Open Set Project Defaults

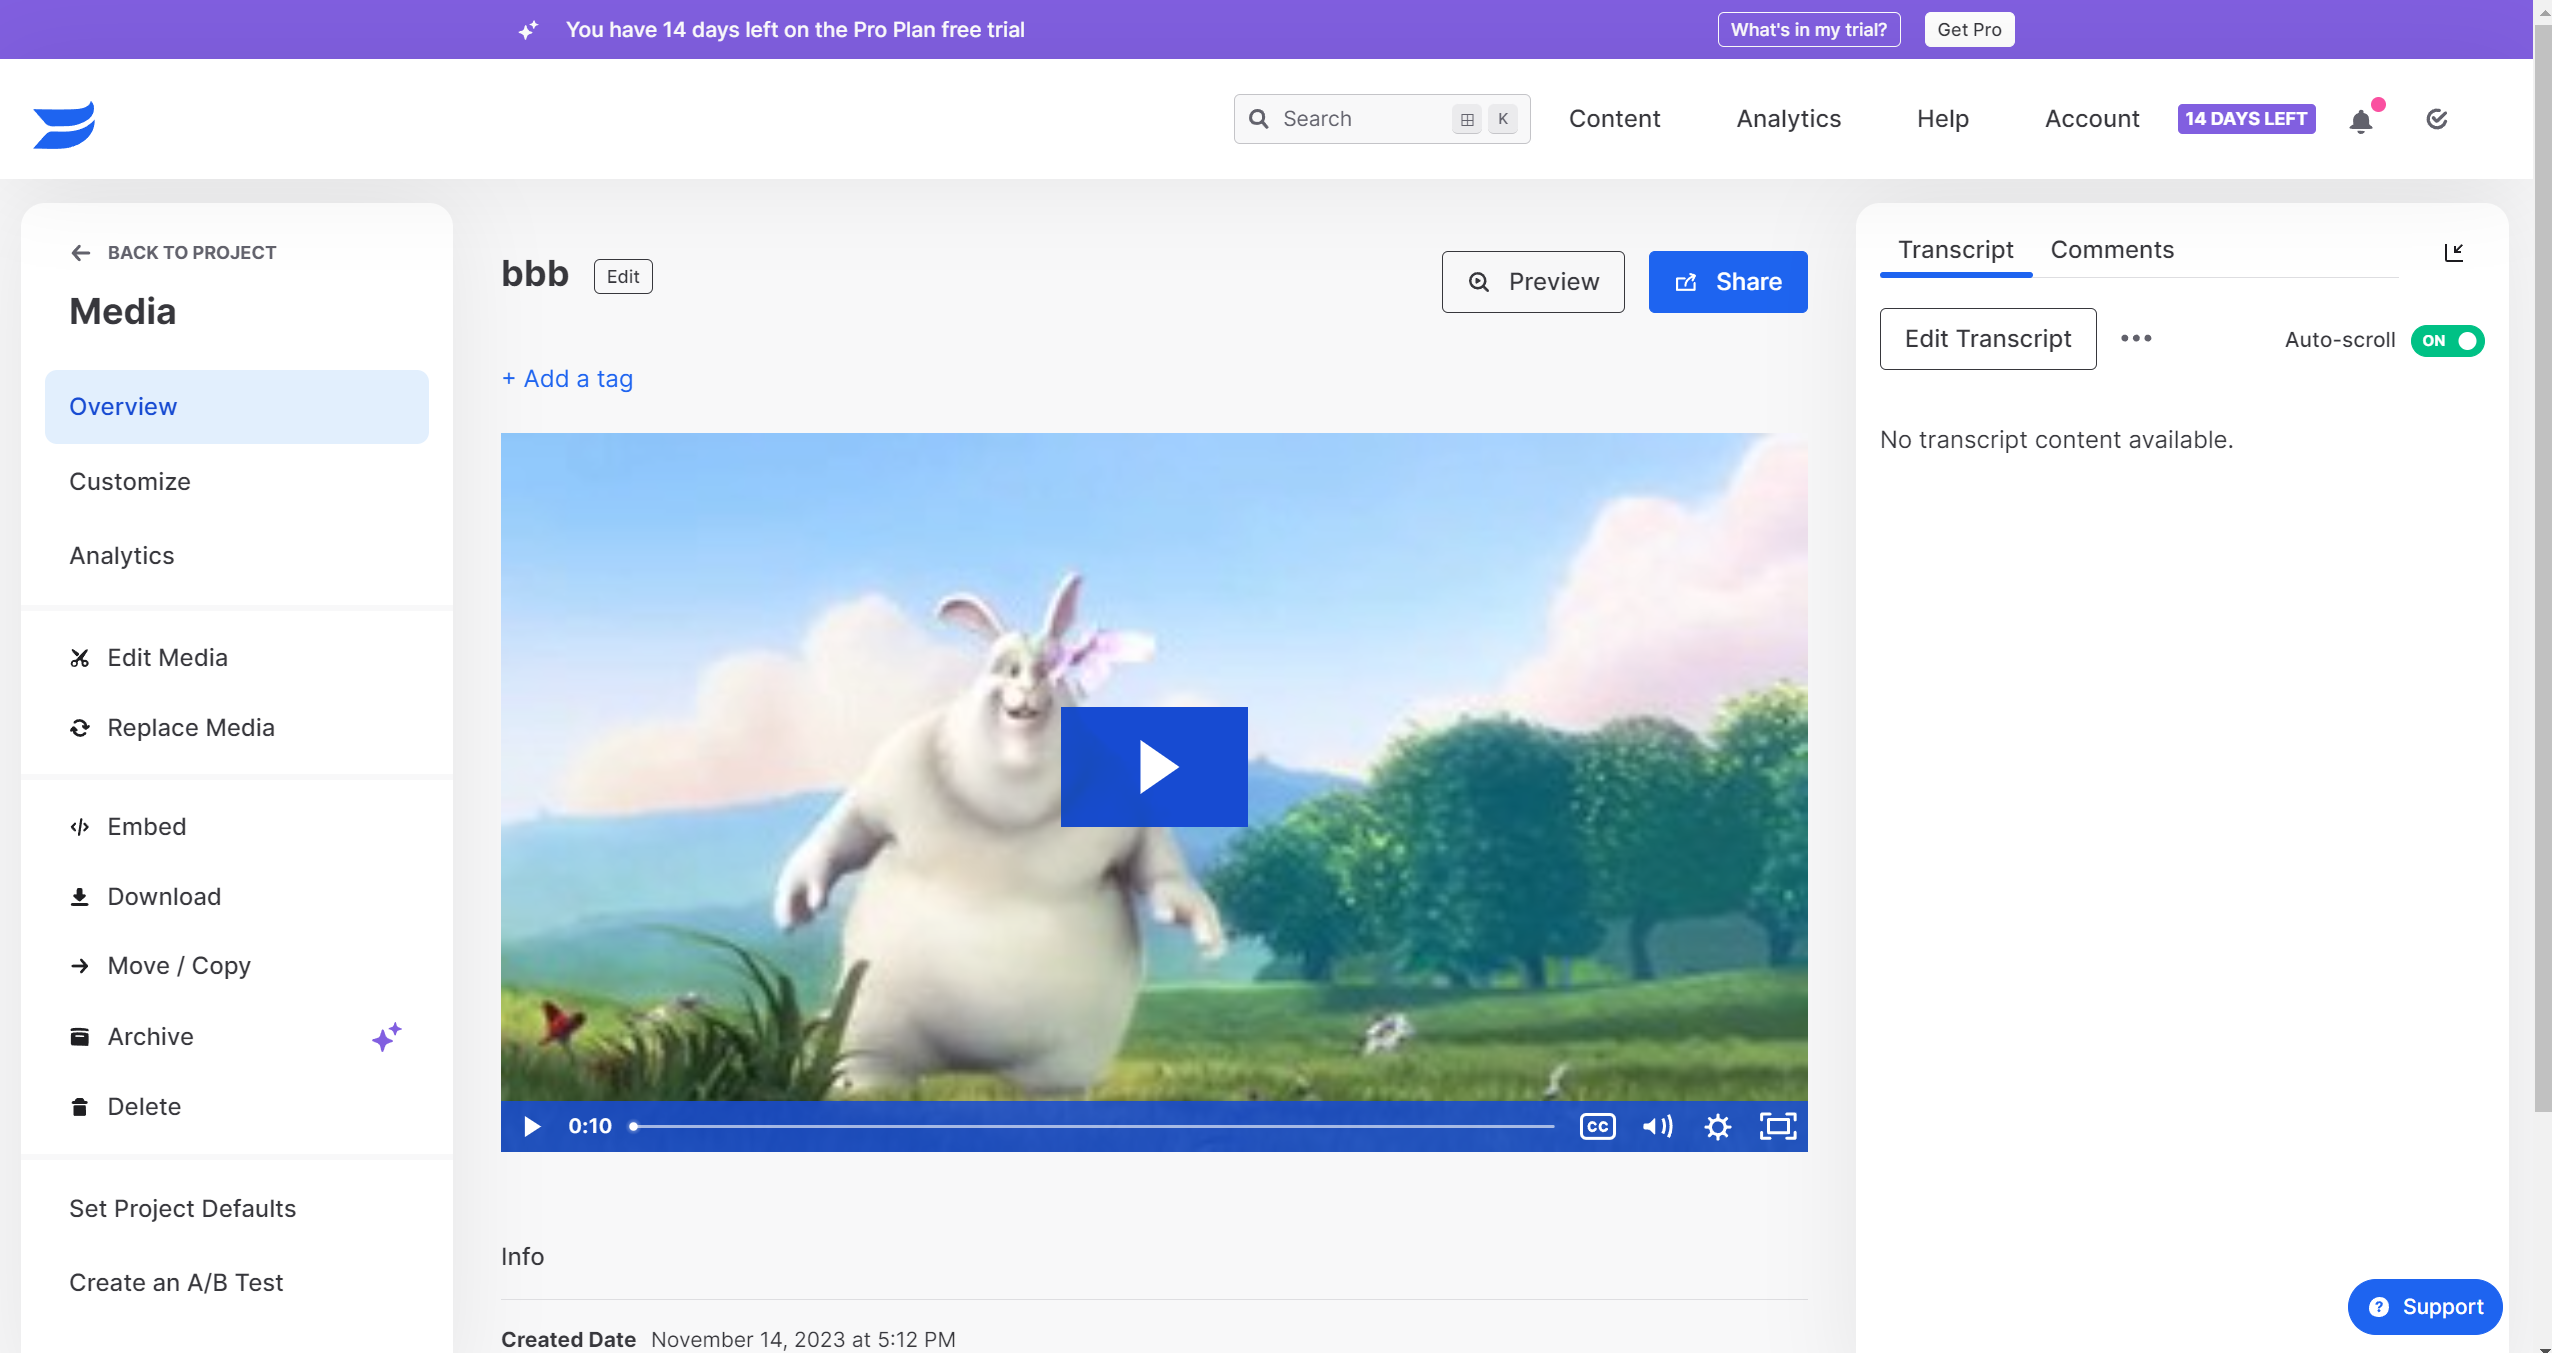pos(183,1209)
